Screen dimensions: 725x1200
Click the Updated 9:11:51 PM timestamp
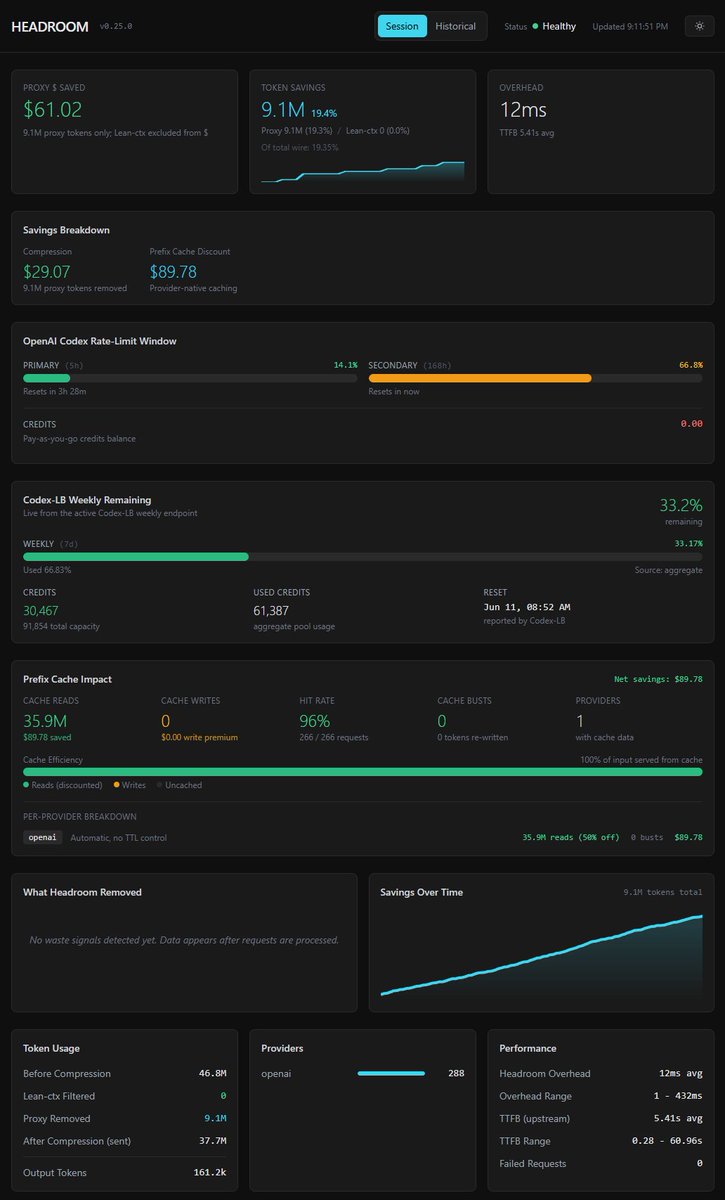coord(630,26)
